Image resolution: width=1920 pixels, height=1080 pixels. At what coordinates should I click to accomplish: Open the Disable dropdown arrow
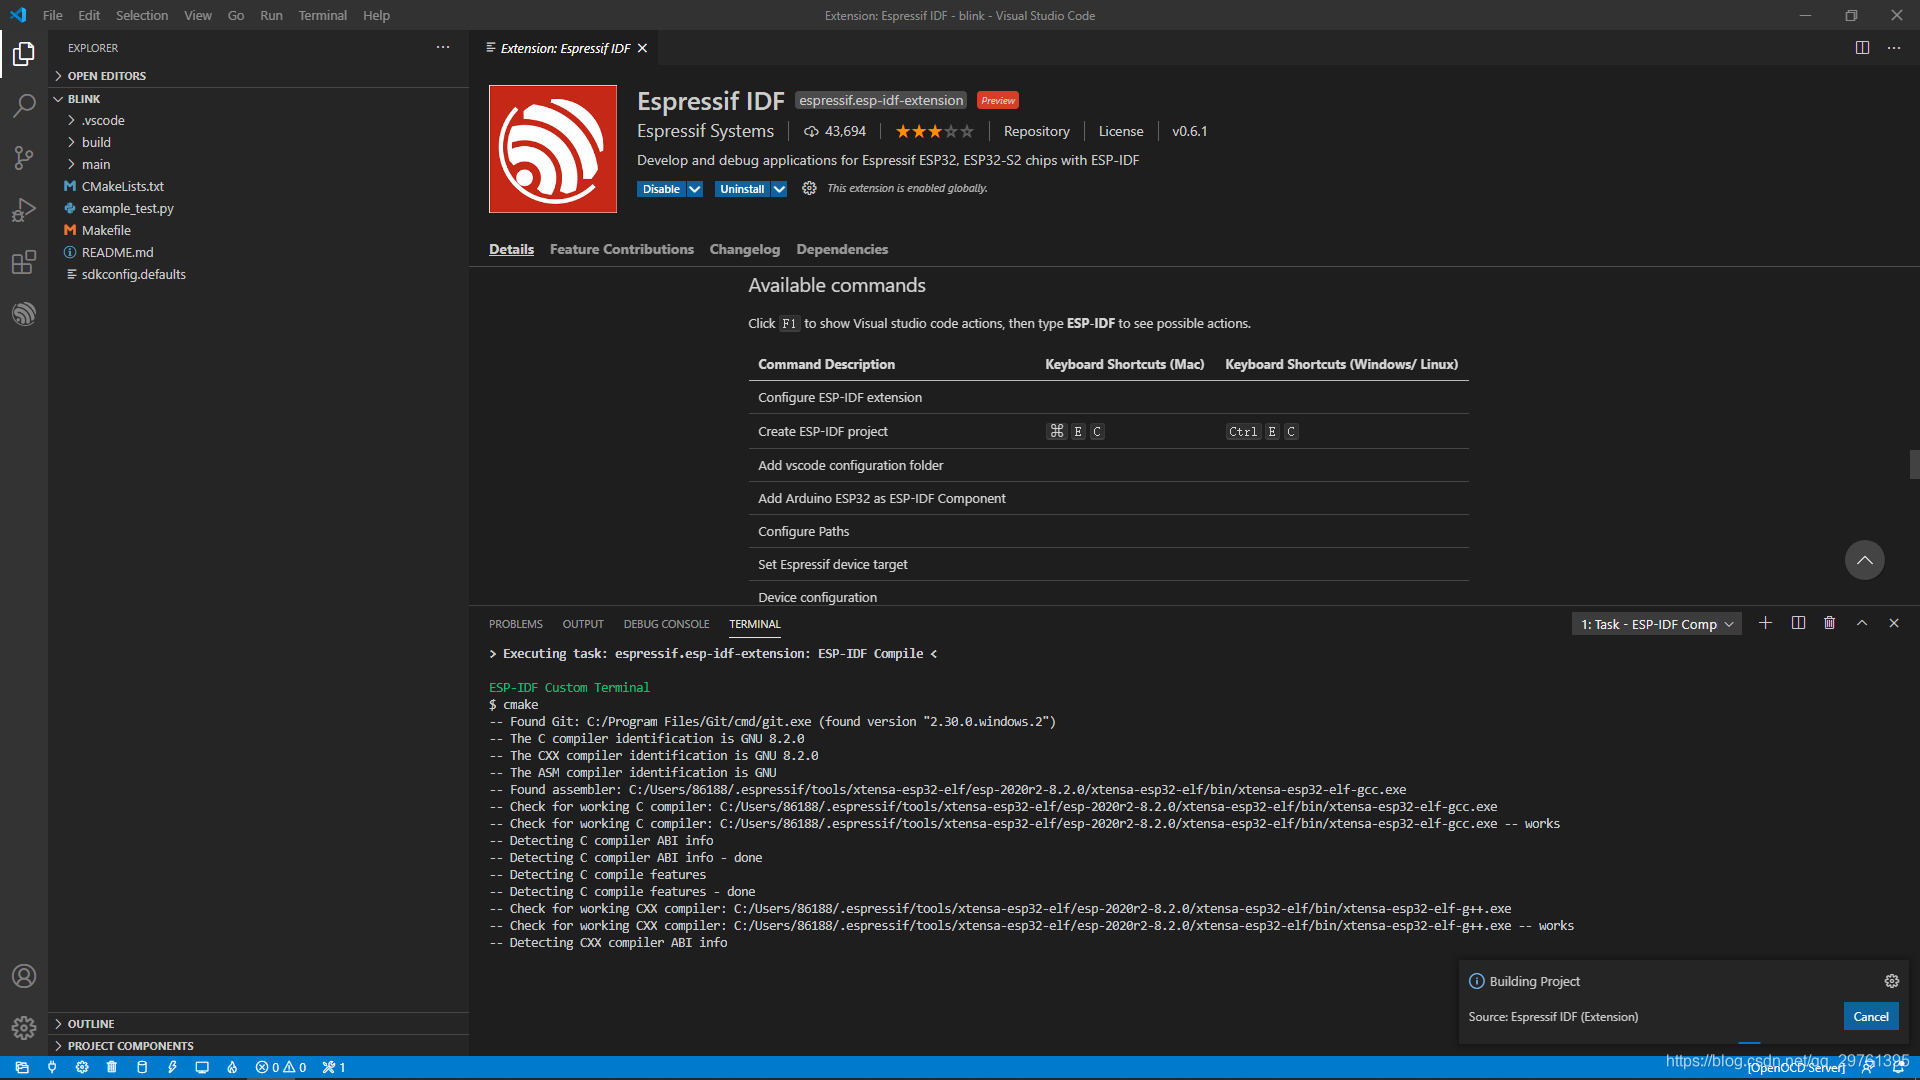pyautogui.click(x=695, y=189)
